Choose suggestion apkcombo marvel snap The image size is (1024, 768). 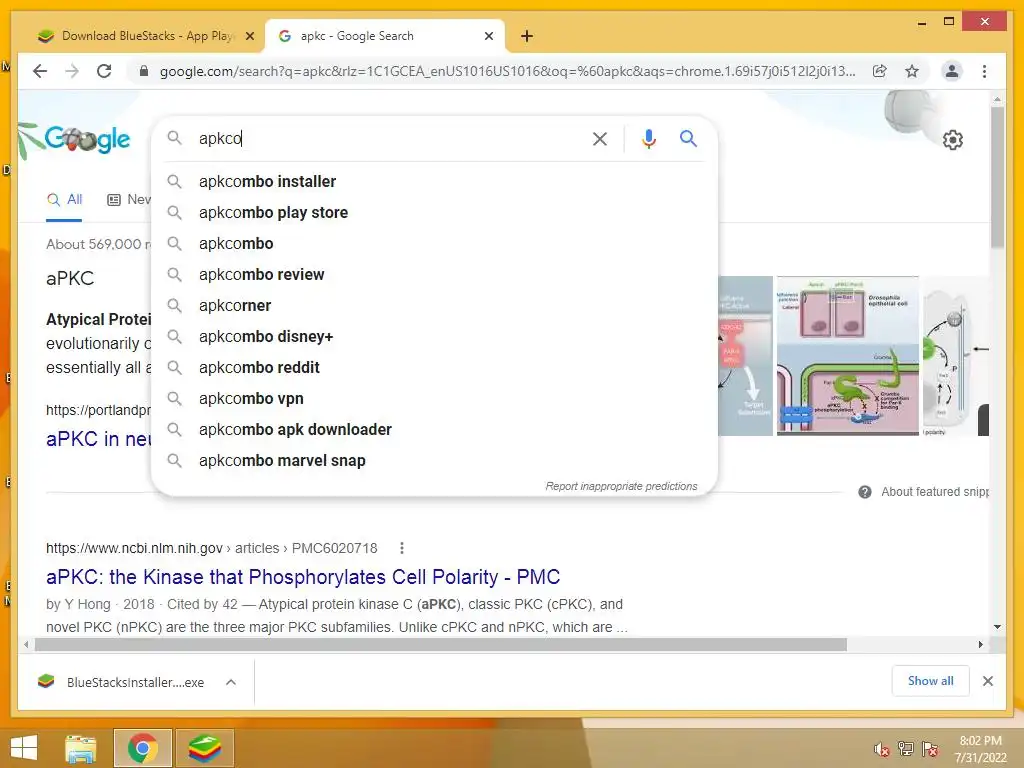434,460
